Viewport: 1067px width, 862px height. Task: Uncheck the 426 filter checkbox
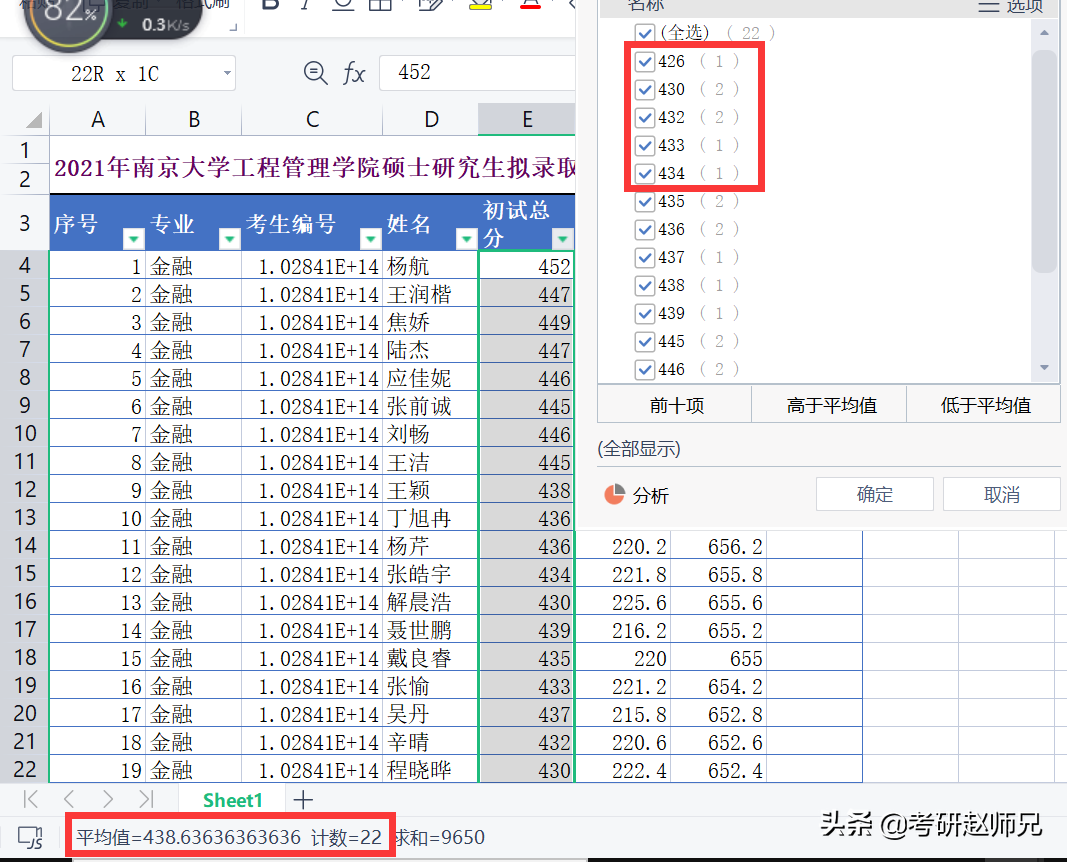tap(645, 61)
